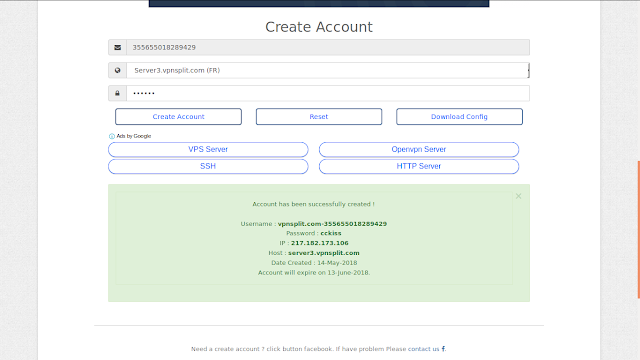Click the Ads by Google label
The width and height of the screenshot is (640, 360).
pos(134,136)
